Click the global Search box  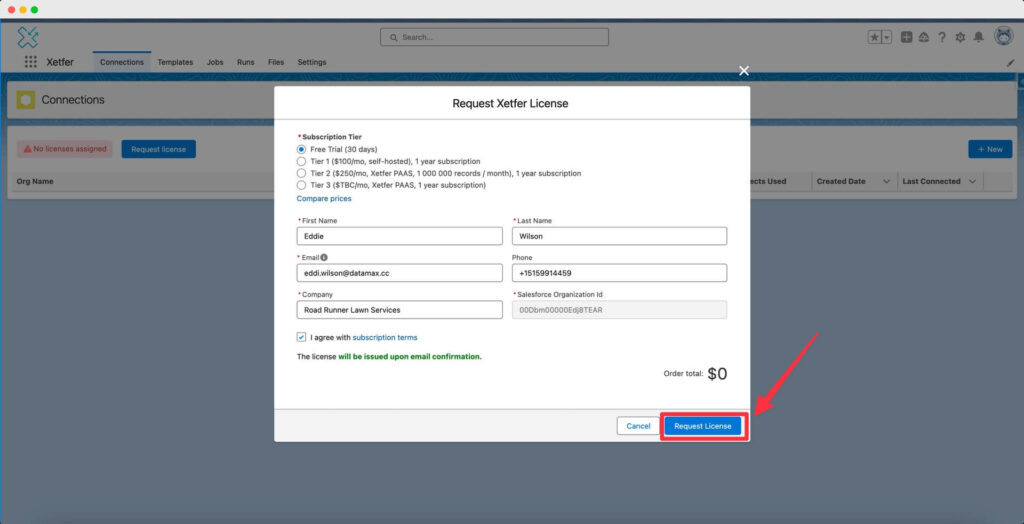494,37
